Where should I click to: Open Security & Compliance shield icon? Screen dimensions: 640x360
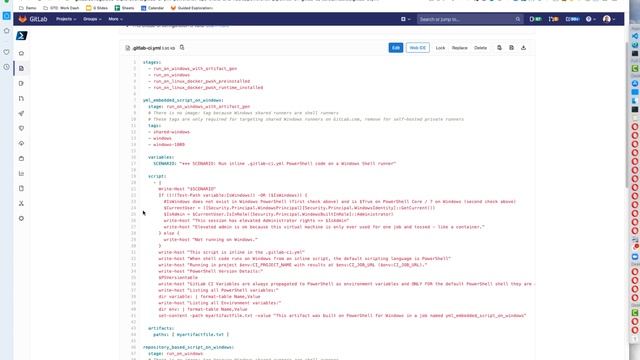coord(21,128)
